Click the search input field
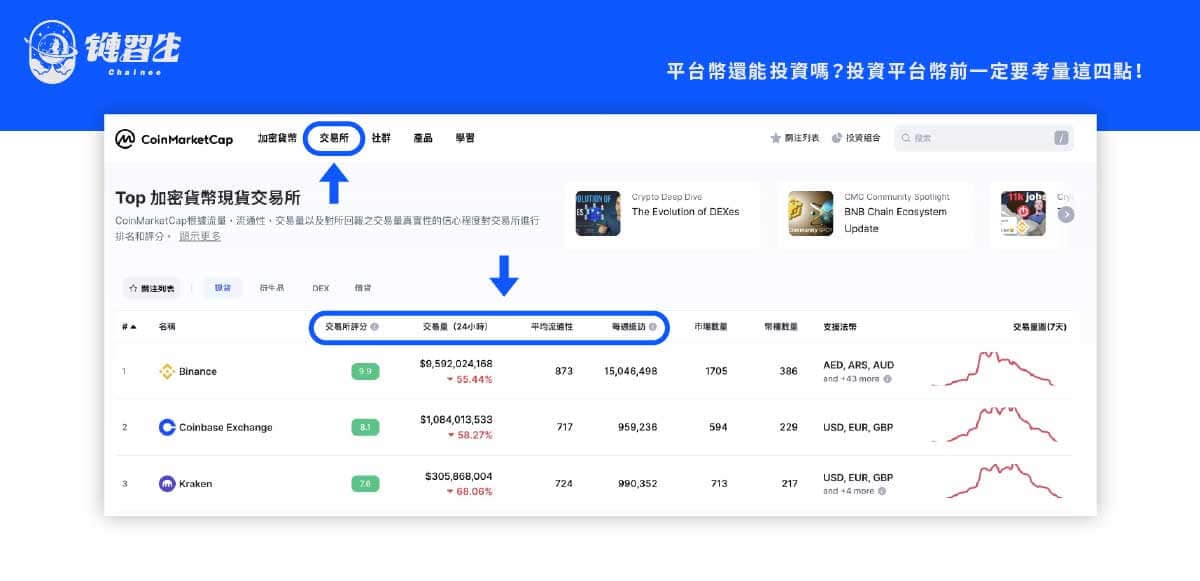The height and width of the screenshot is (581, 1200). click(983, 138)
